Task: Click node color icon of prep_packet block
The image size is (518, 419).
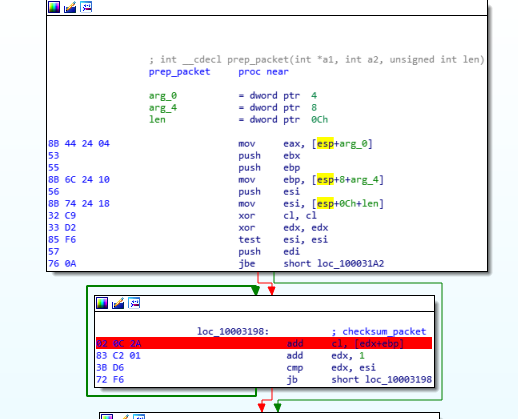Action: pyautogui.click(x=54, y=7)
